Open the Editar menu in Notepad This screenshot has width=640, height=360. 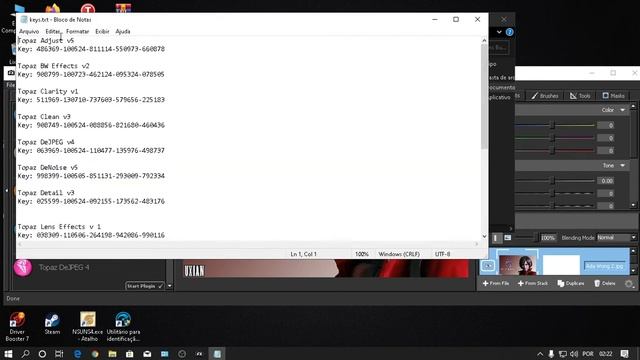[52, 31]
